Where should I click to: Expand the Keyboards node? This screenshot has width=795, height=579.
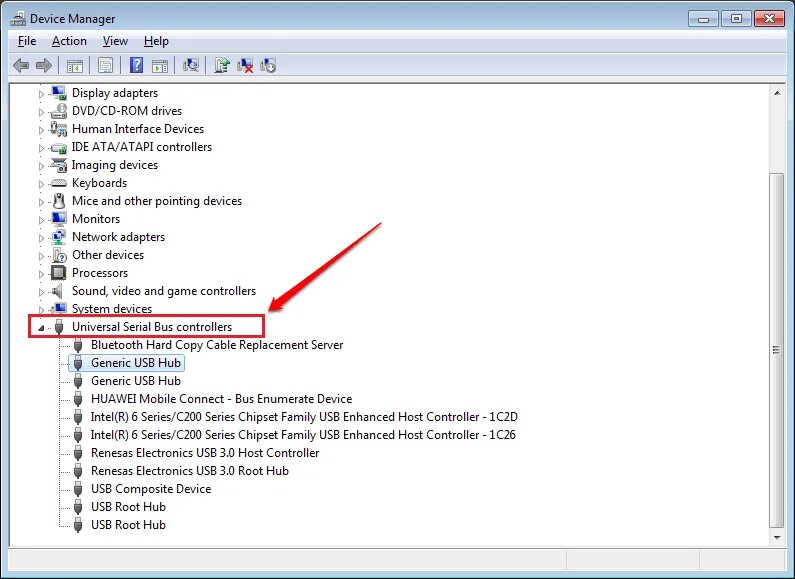click(x=41, y=184)
